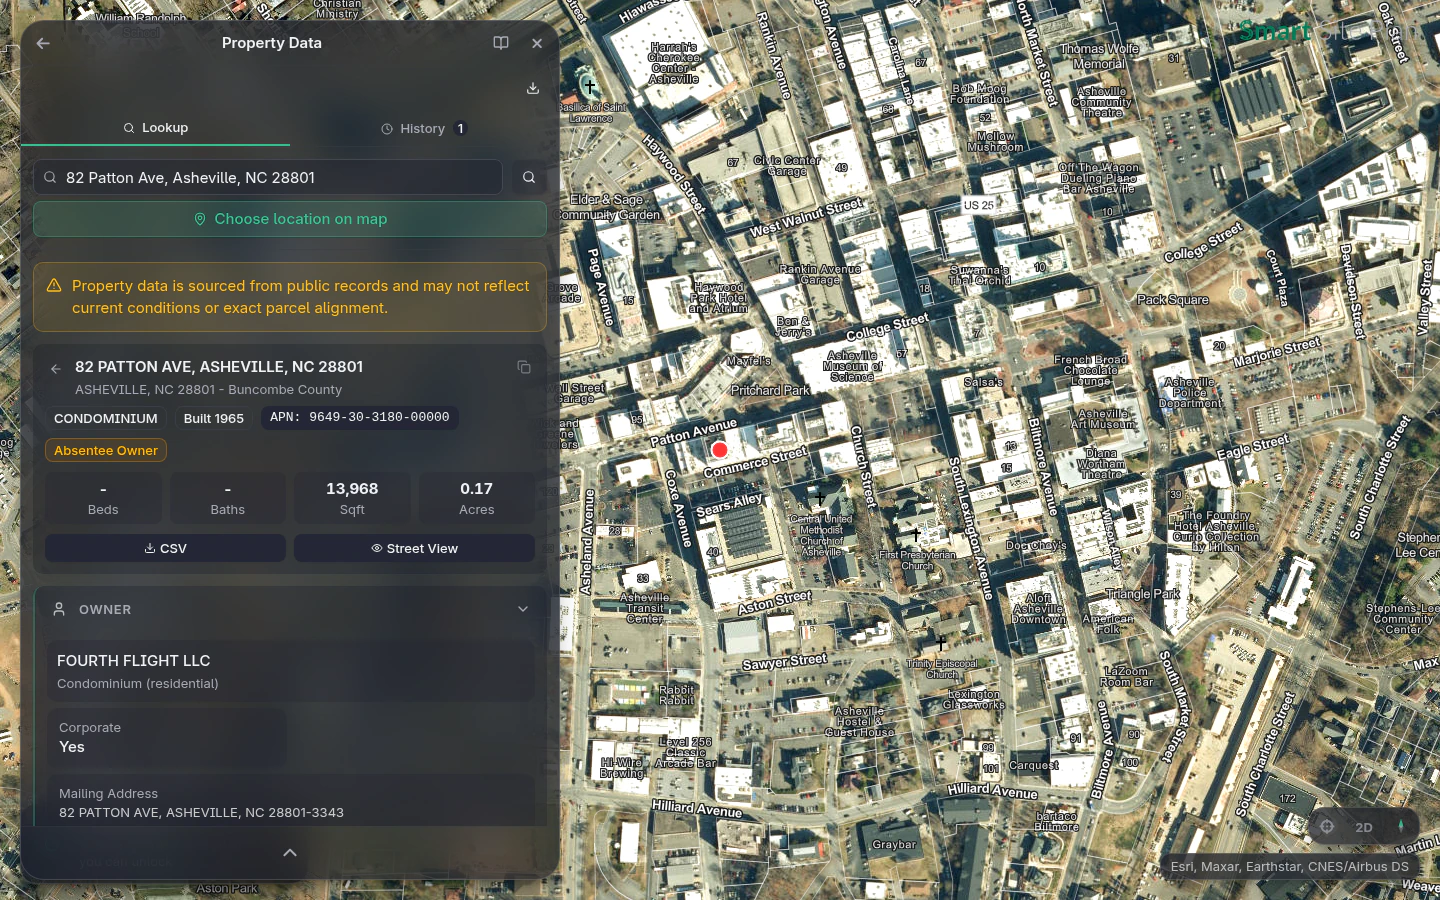This screenshot has width=1440, height=900.
Task: Run search with the magnifier button
Action: [x=529, y=177]
